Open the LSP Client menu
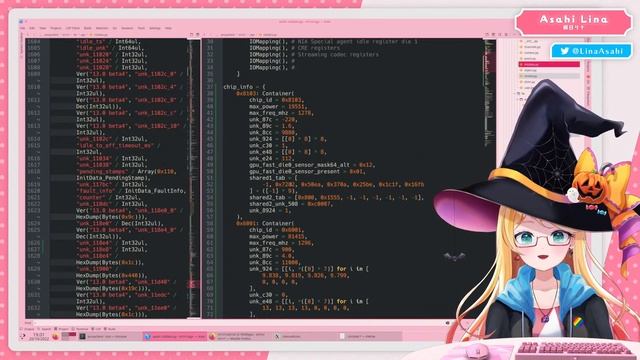This screenshot has height=360, width=640. (73, 28)
